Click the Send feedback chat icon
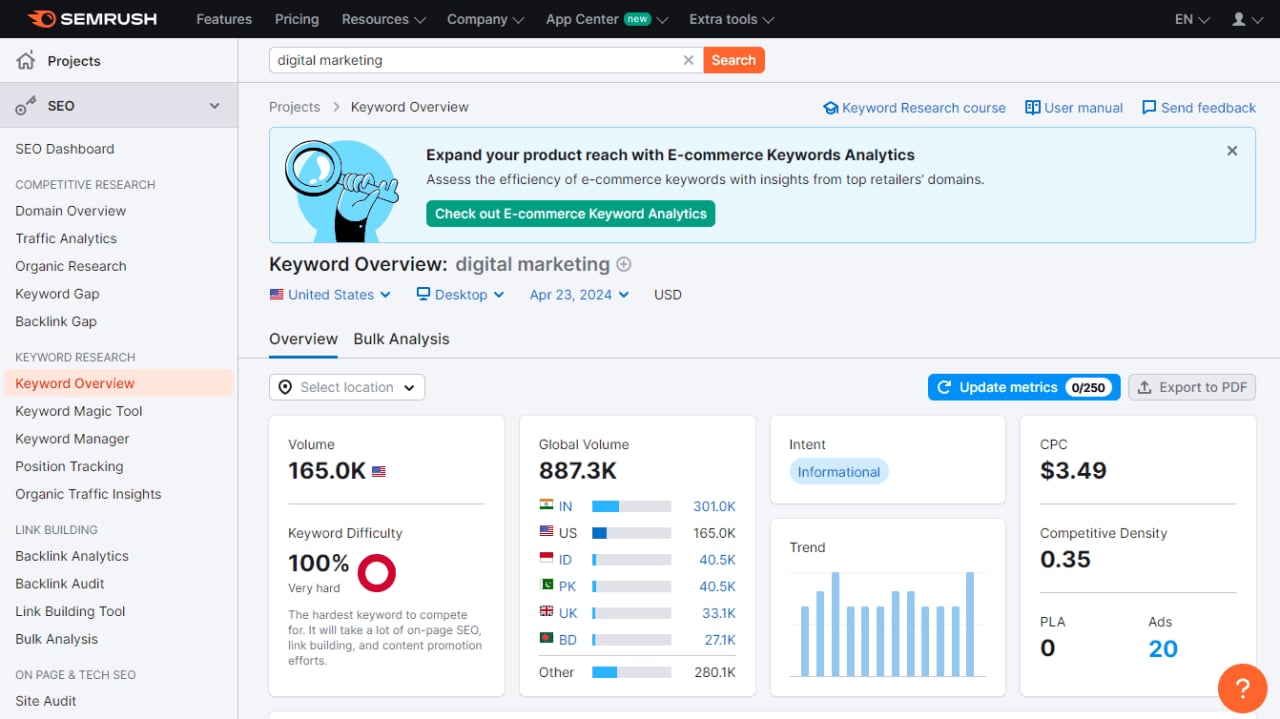 tap(1149, 108)
